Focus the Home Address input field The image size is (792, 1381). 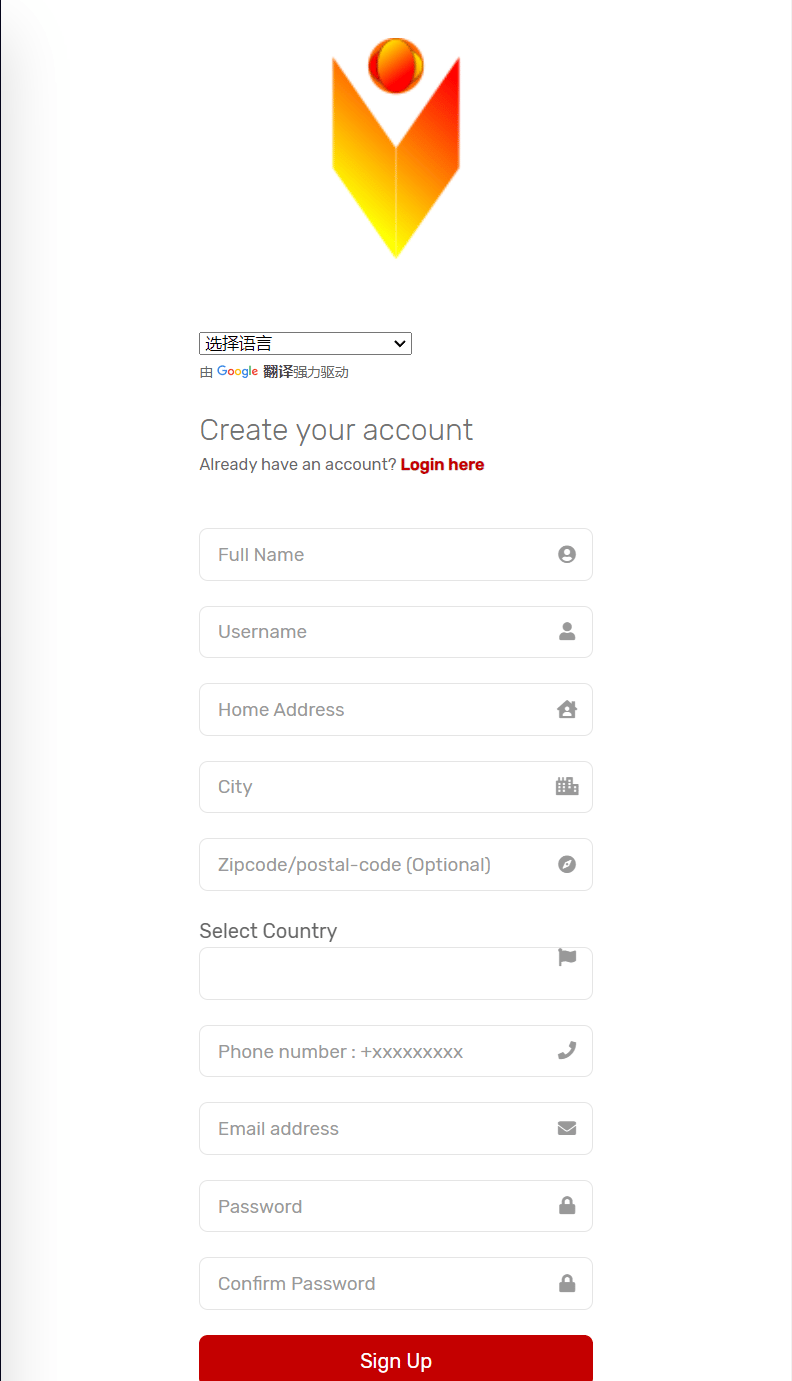(x=396, y=709)
